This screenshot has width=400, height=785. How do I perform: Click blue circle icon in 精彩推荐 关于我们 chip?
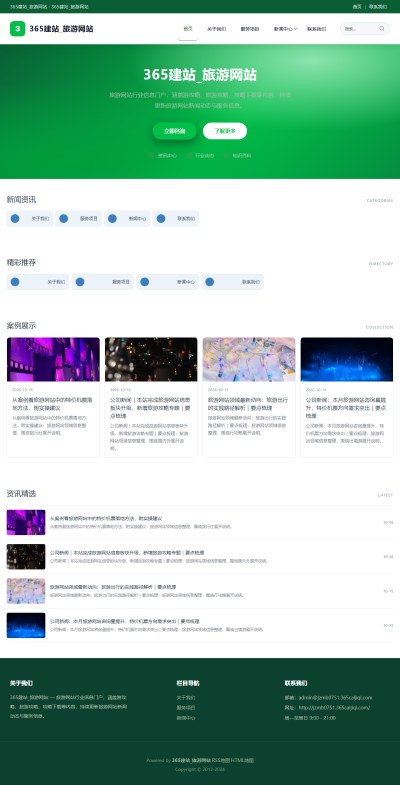[15, 282]
